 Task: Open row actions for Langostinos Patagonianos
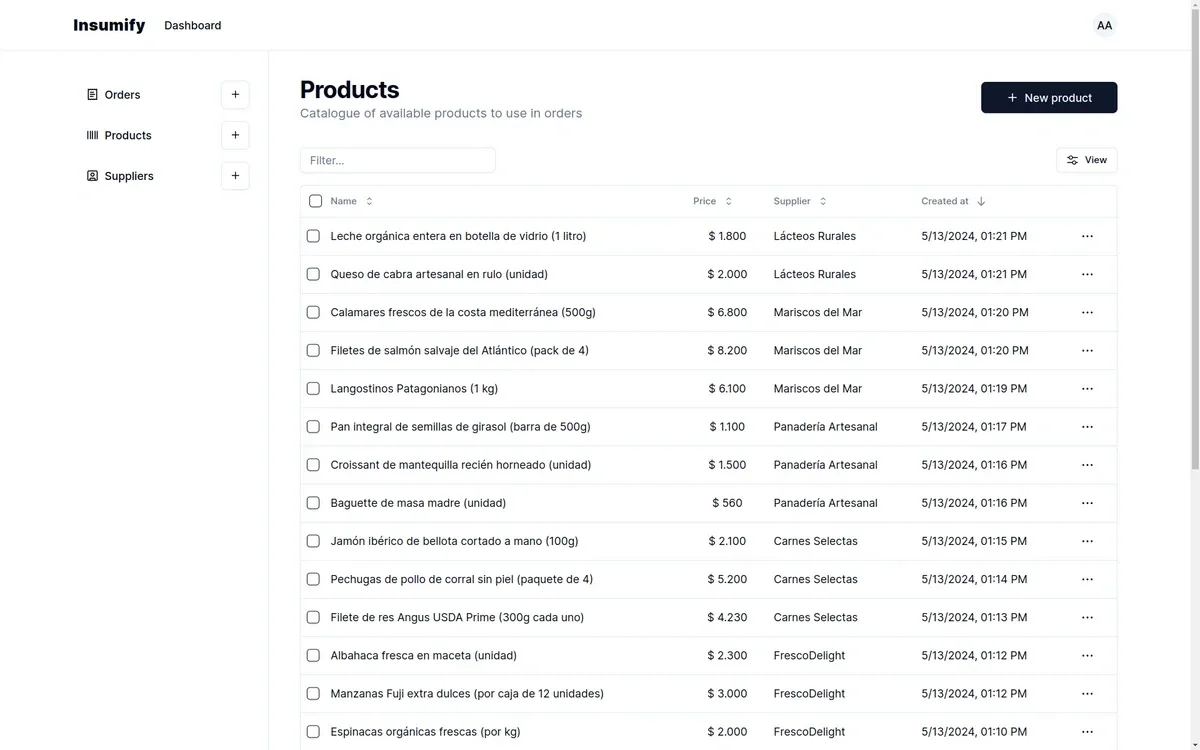(1087, 388)
